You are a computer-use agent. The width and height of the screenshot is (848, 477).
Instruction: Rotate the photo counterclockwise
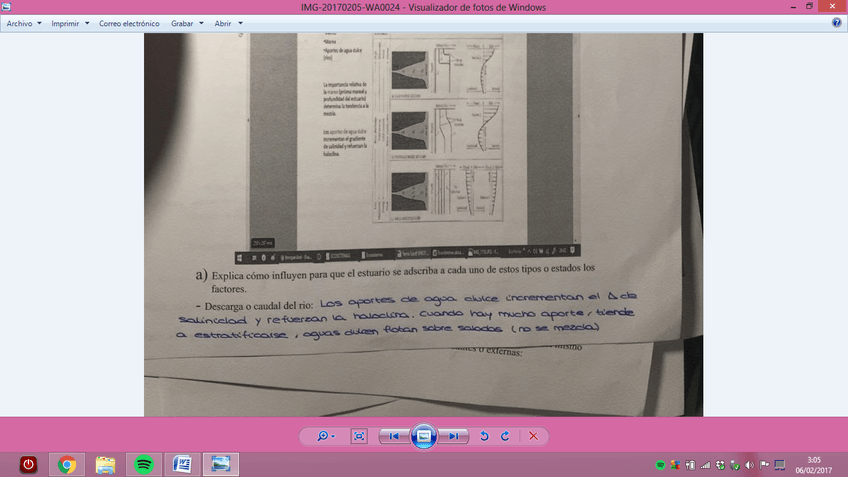coord(485,436)
